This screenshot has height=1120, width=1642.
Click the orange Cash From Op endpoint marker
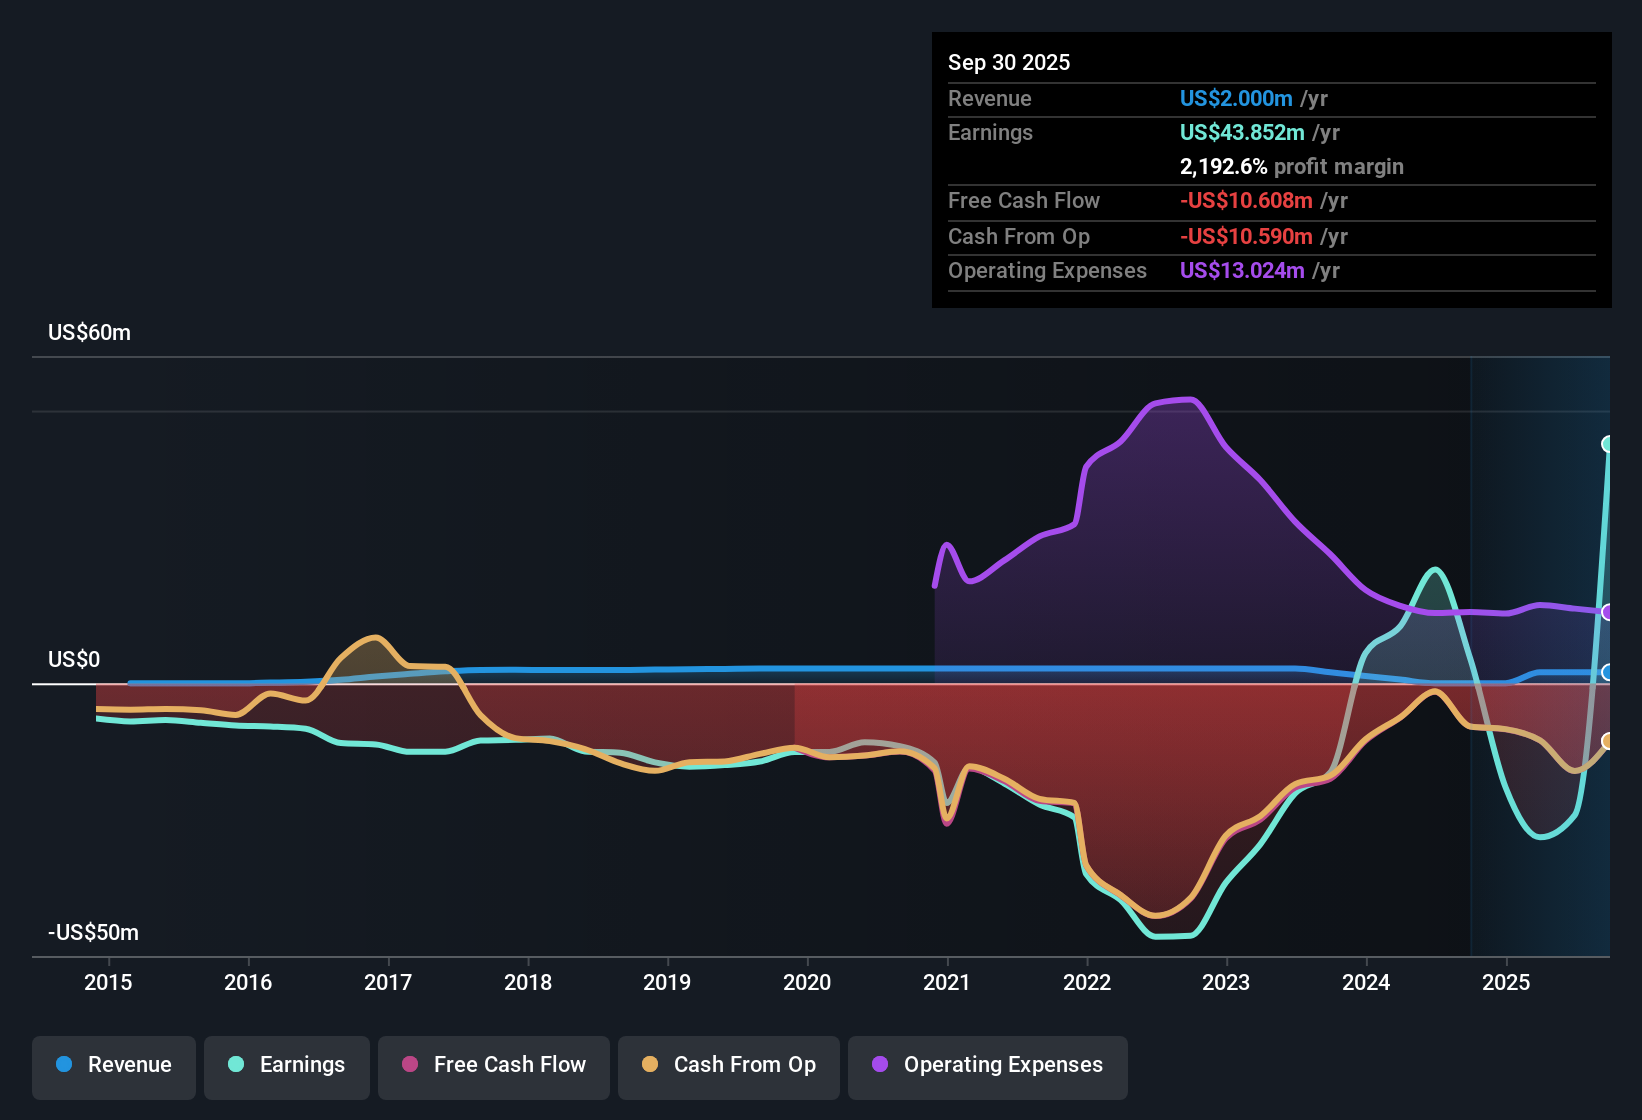click(1609, 741)
